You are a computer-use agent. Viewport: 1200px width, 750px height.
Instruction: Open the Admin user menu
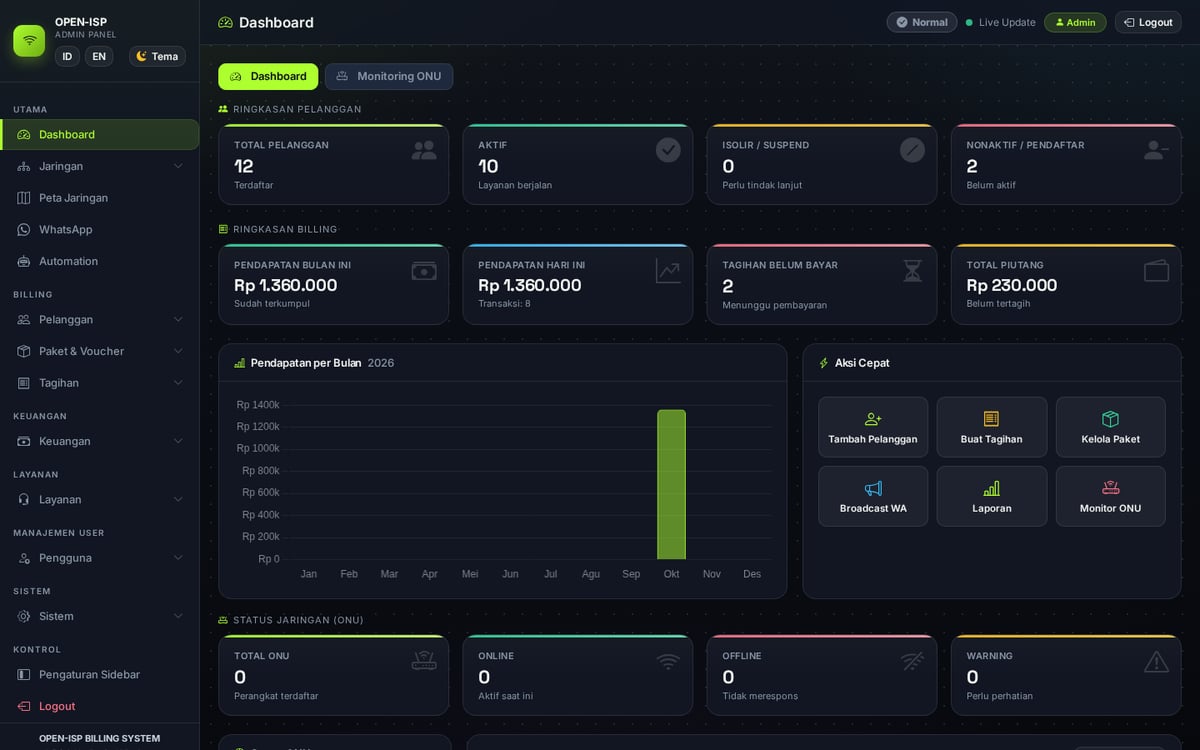click(x=1075, y=22)
